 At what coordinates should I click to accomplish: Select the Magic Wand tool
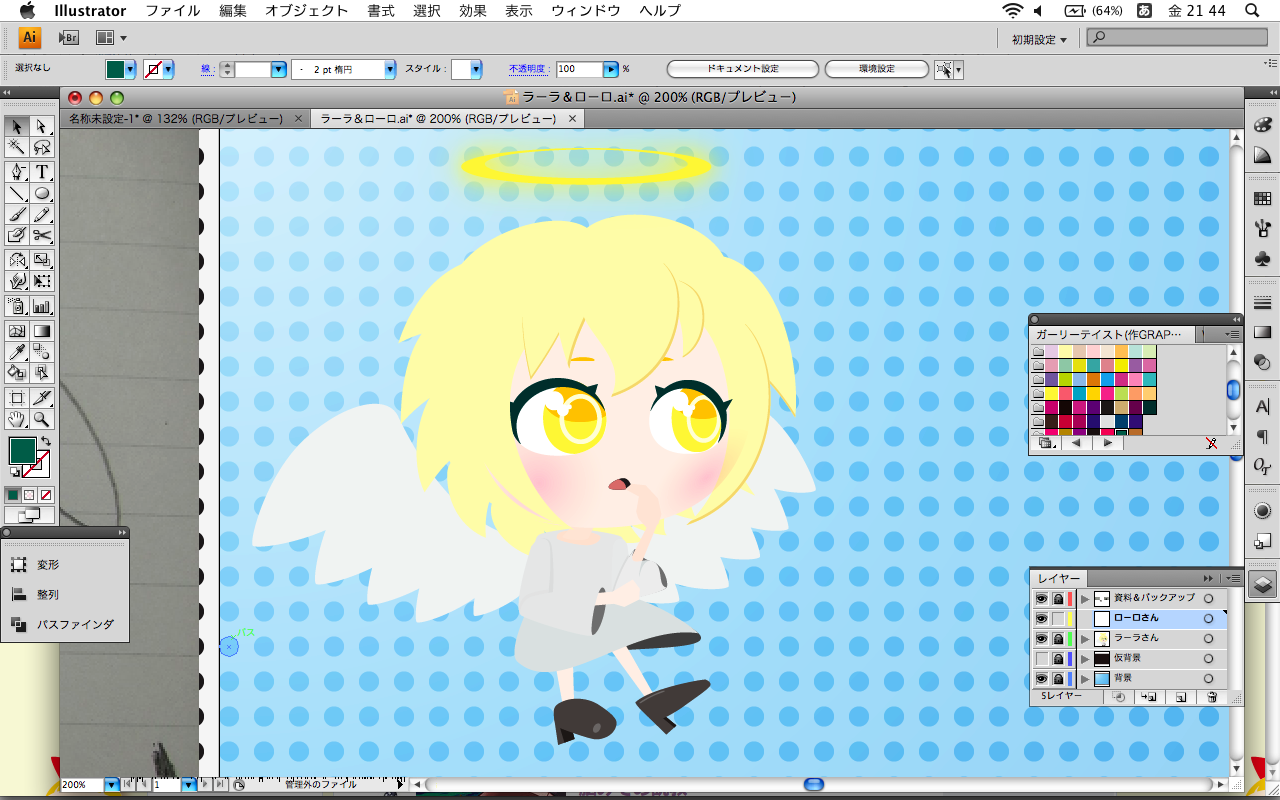[17, 148]
